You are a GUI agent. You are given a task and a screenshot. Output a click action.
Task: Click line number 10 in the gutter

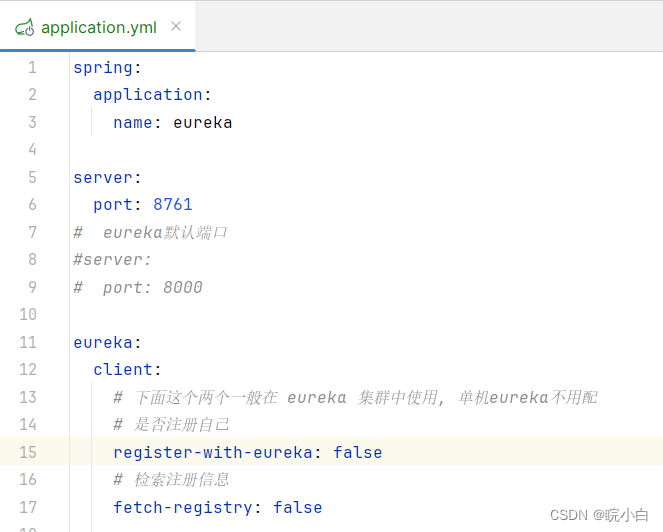(28, 314)
